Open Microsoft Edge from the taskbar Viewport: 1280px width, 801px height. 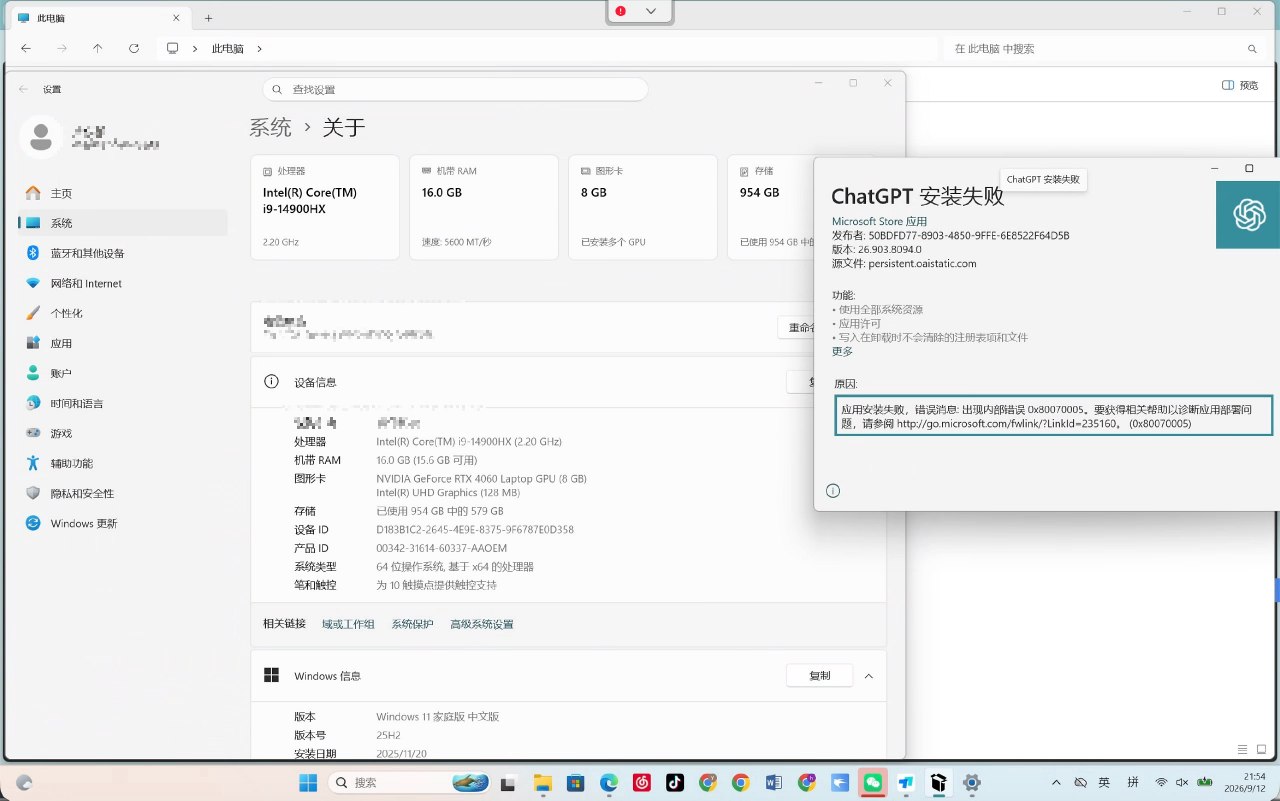click(609, 783)
